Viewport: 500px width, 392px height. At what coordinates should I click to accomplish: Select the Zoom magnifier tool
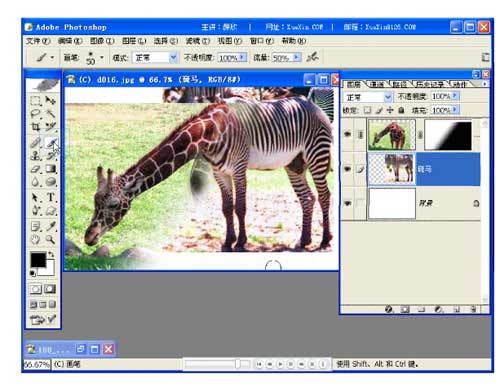click(51, 239)
